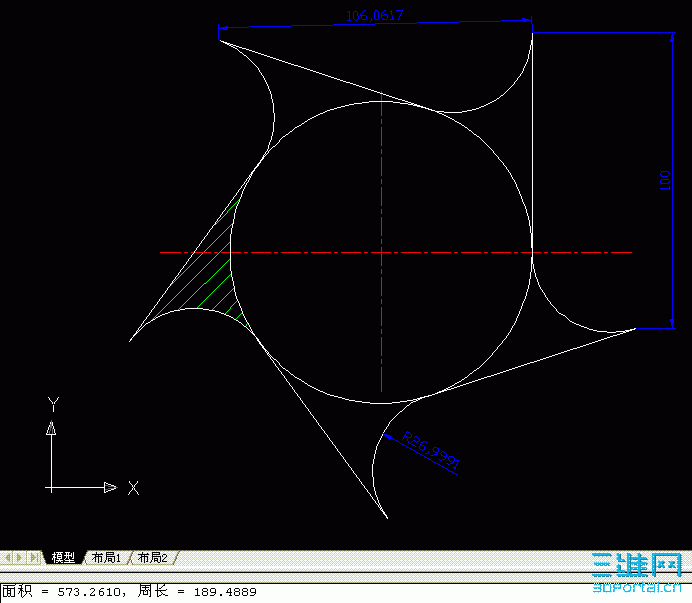Screen dimensions: 692x603
Task: Switch to the 模型 model tab
Action: [63, 558]
